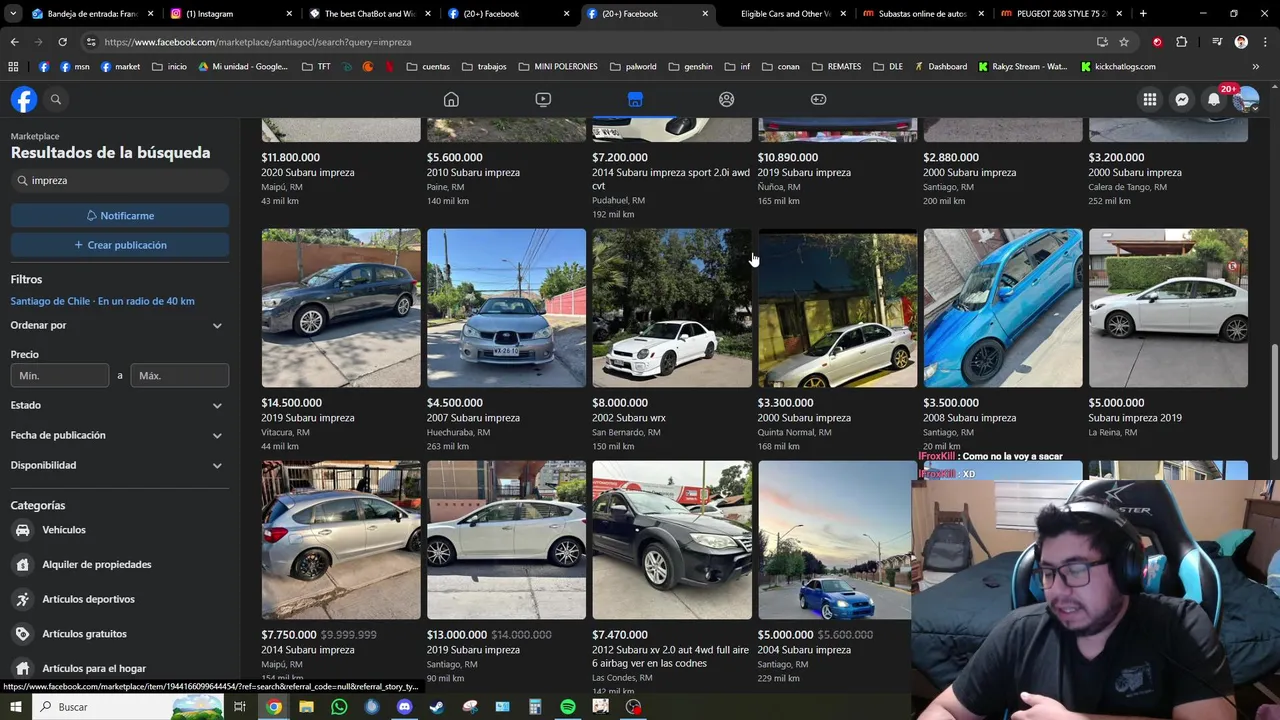Open your profile avatar menu
This screenshot has width=1280, height=720.
pos(1246,99)
